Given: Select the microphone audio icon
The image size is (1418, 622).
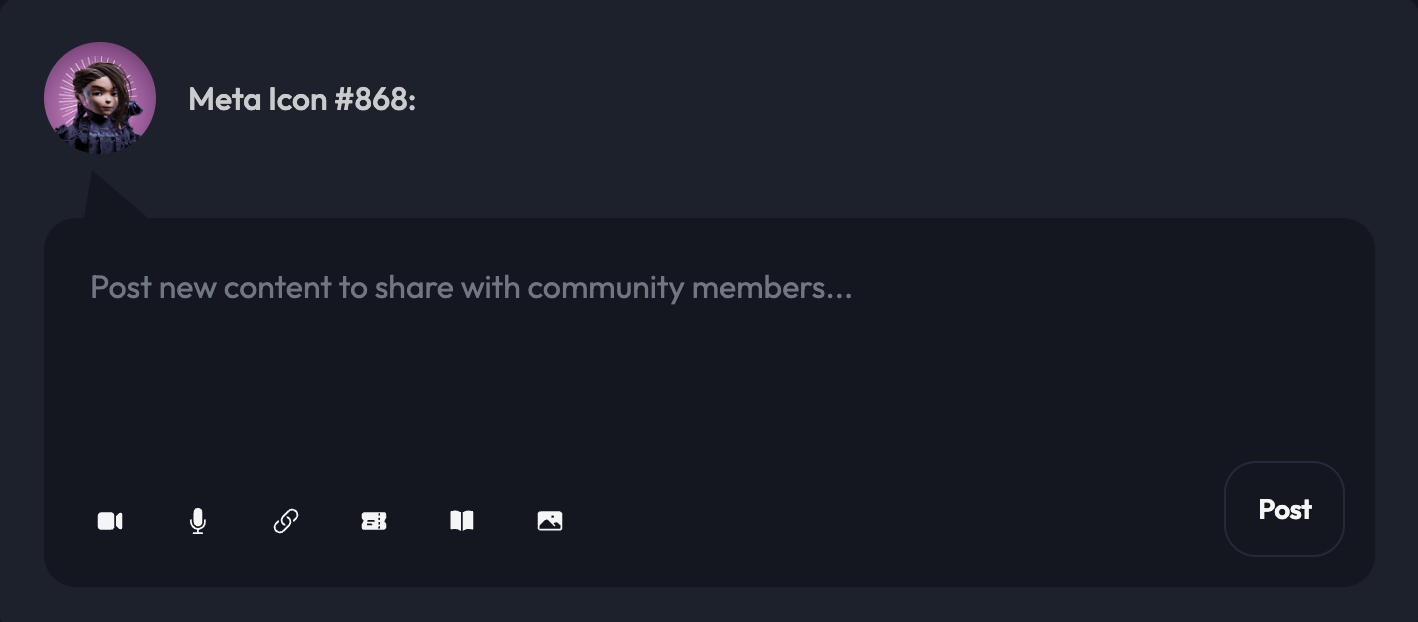Looking at the screenshot, I should [198, 521].
